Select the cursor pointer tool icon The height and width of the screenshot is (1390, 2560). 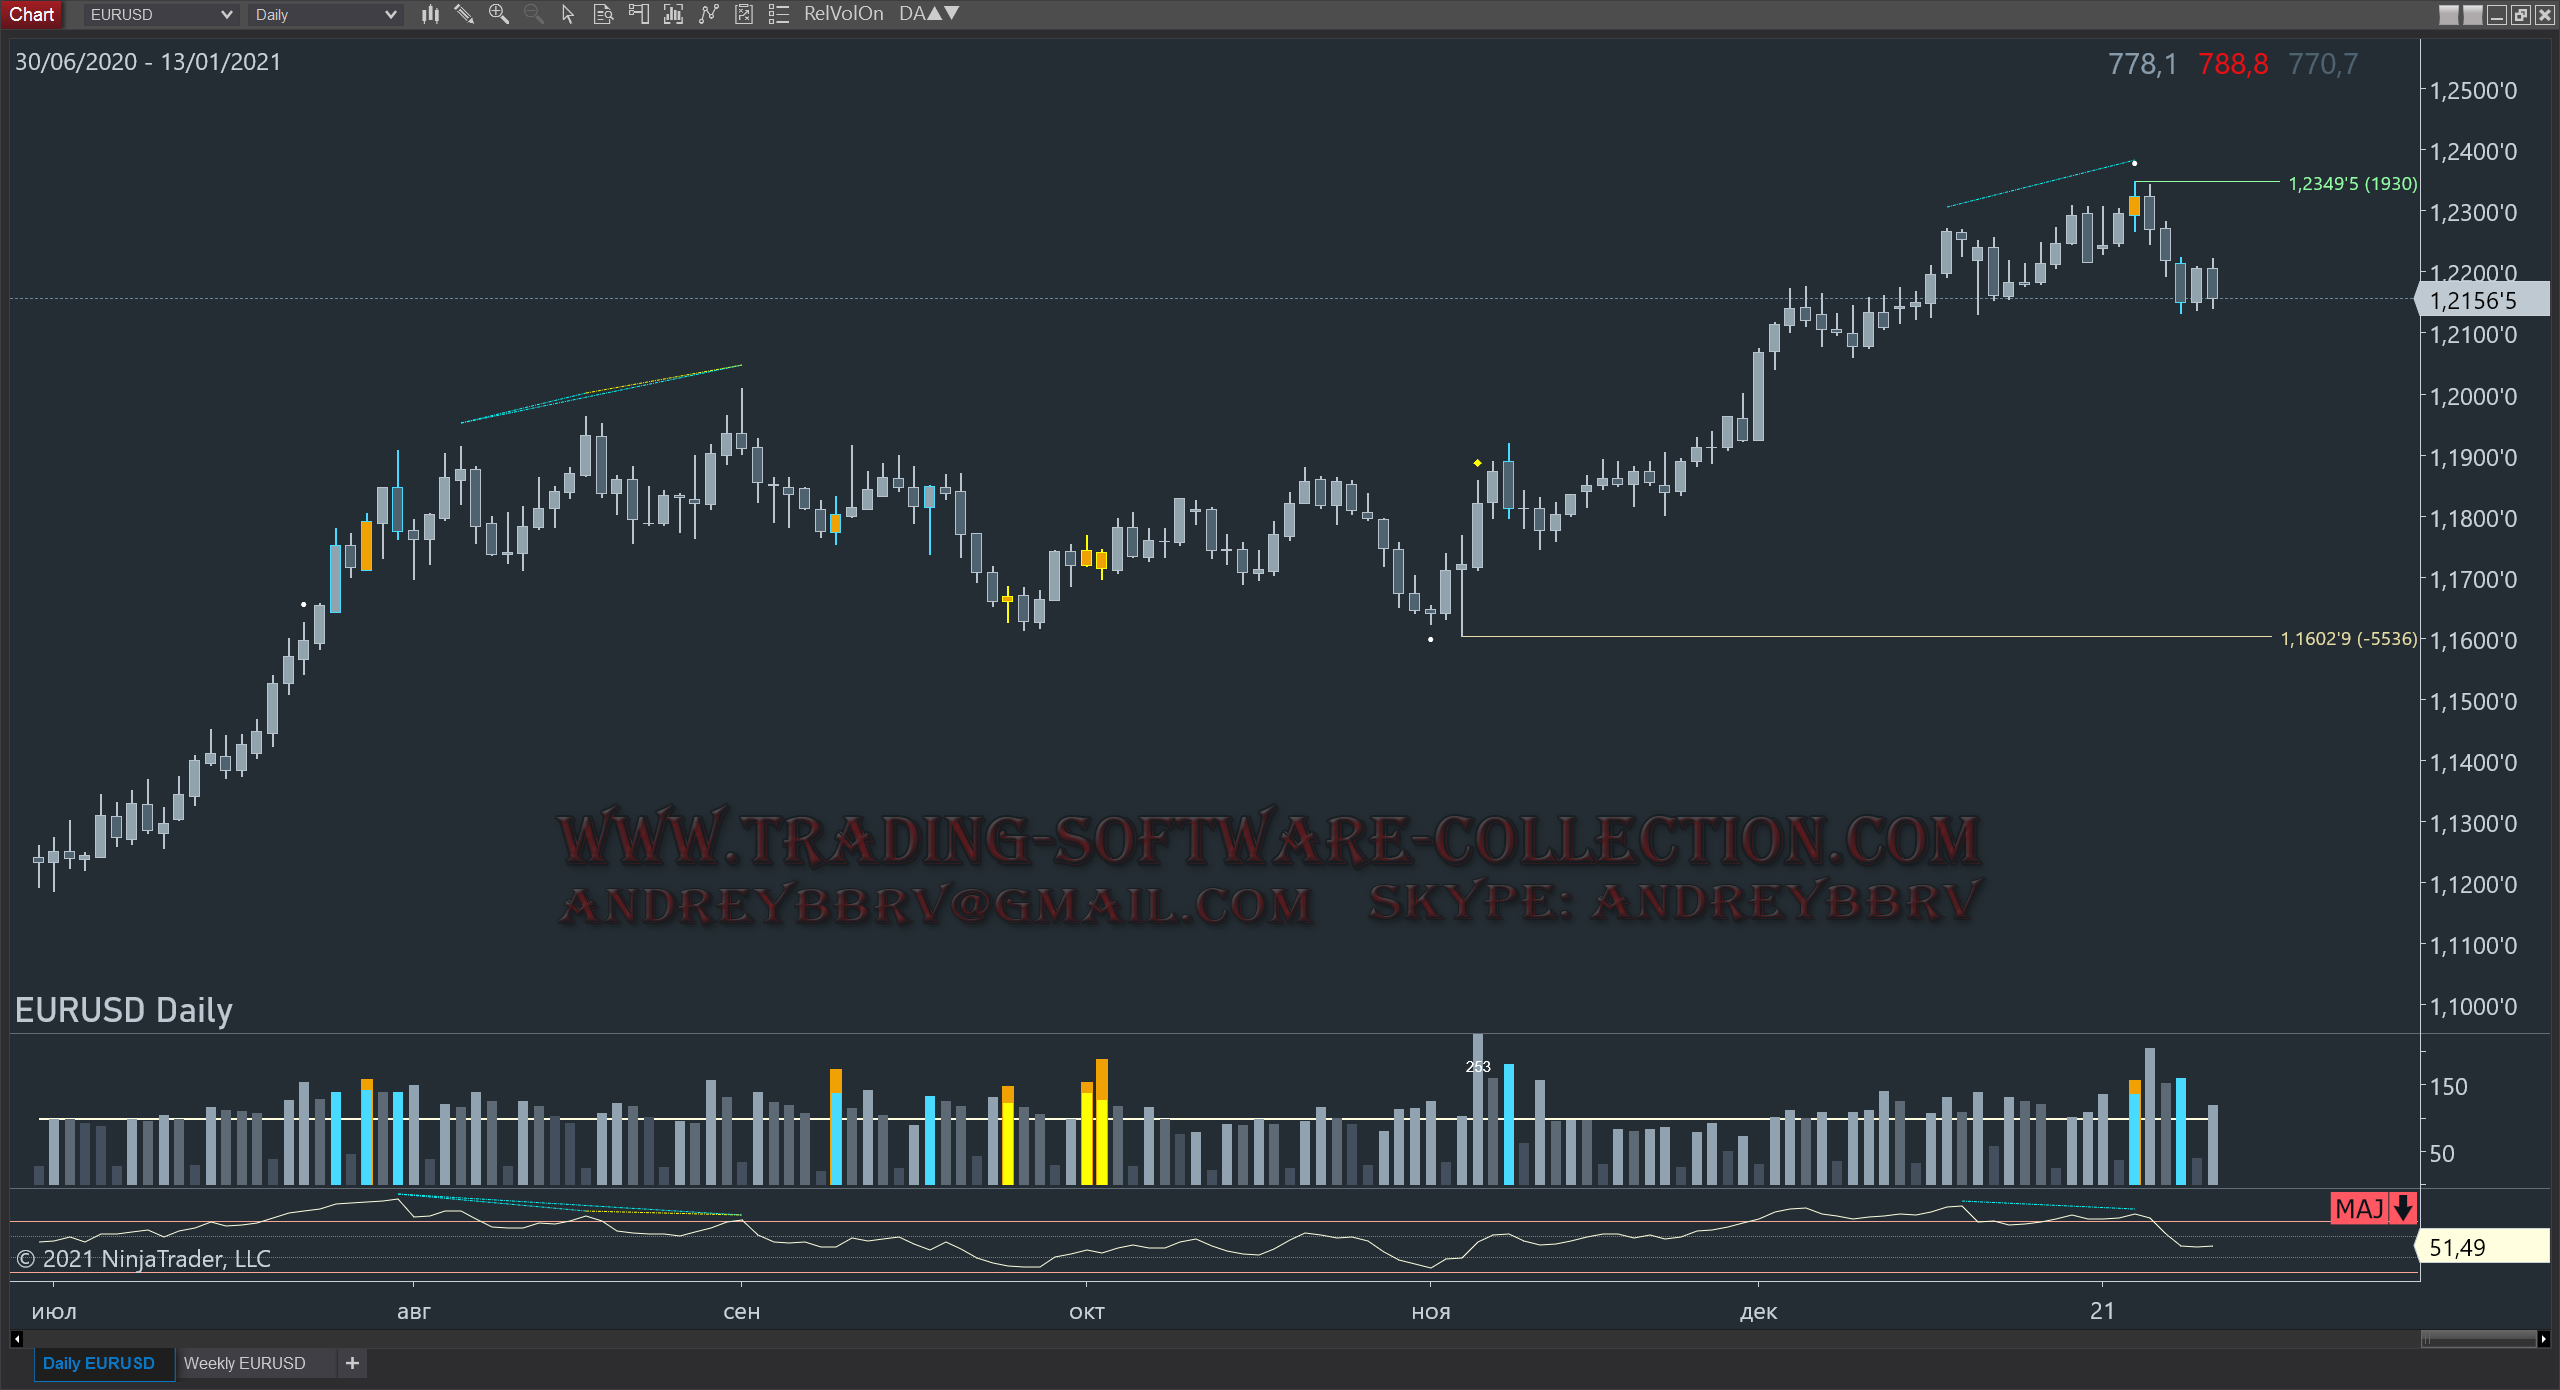(x=568, y=14)
